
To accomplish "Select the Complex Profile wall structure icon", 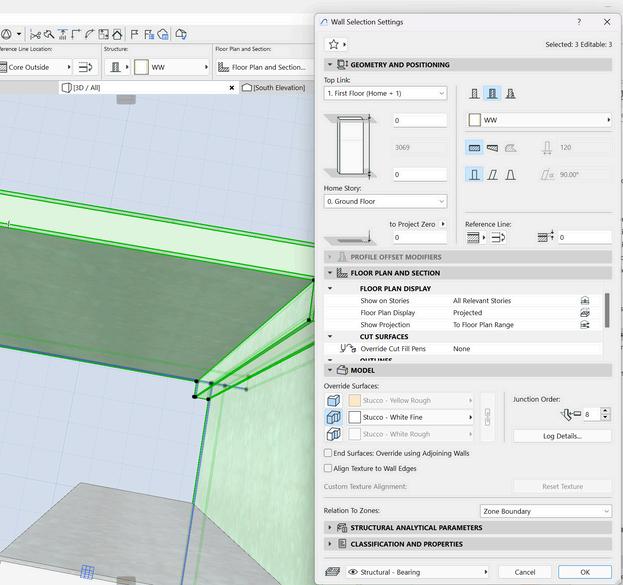I will [511, 93].
